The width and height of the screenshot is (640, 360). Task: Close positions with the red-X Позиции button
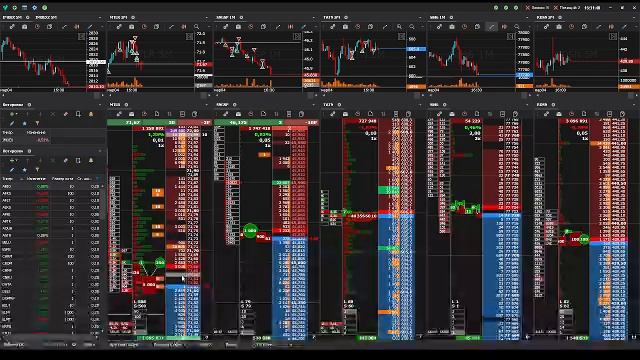[567, 8]
